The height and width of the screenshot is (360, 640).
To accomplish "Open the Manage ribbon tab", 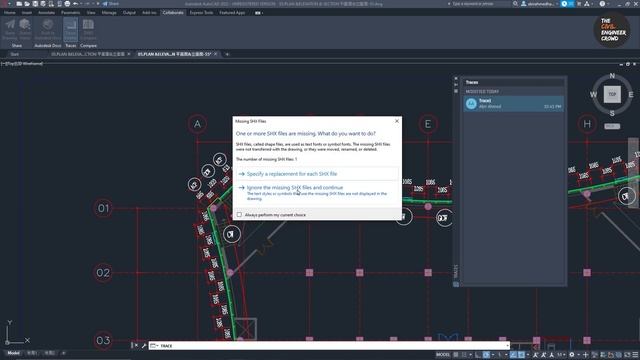I will tap(109, 13).
